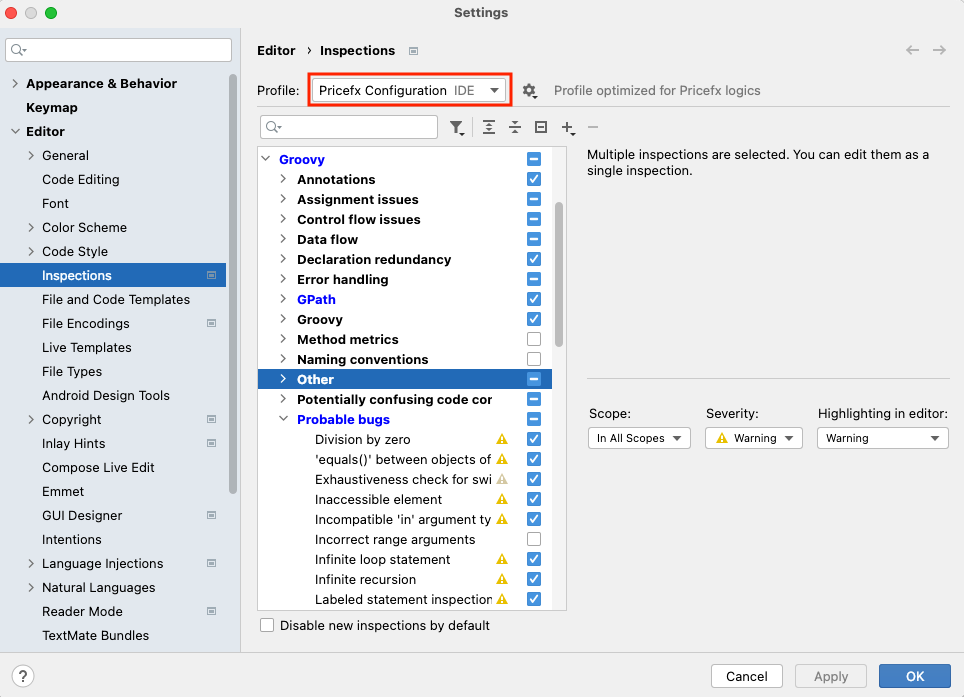This screenshot has width=964, height=697.
Task: Open the Severity Warning dropdown
Action: (x=753, y=438)
